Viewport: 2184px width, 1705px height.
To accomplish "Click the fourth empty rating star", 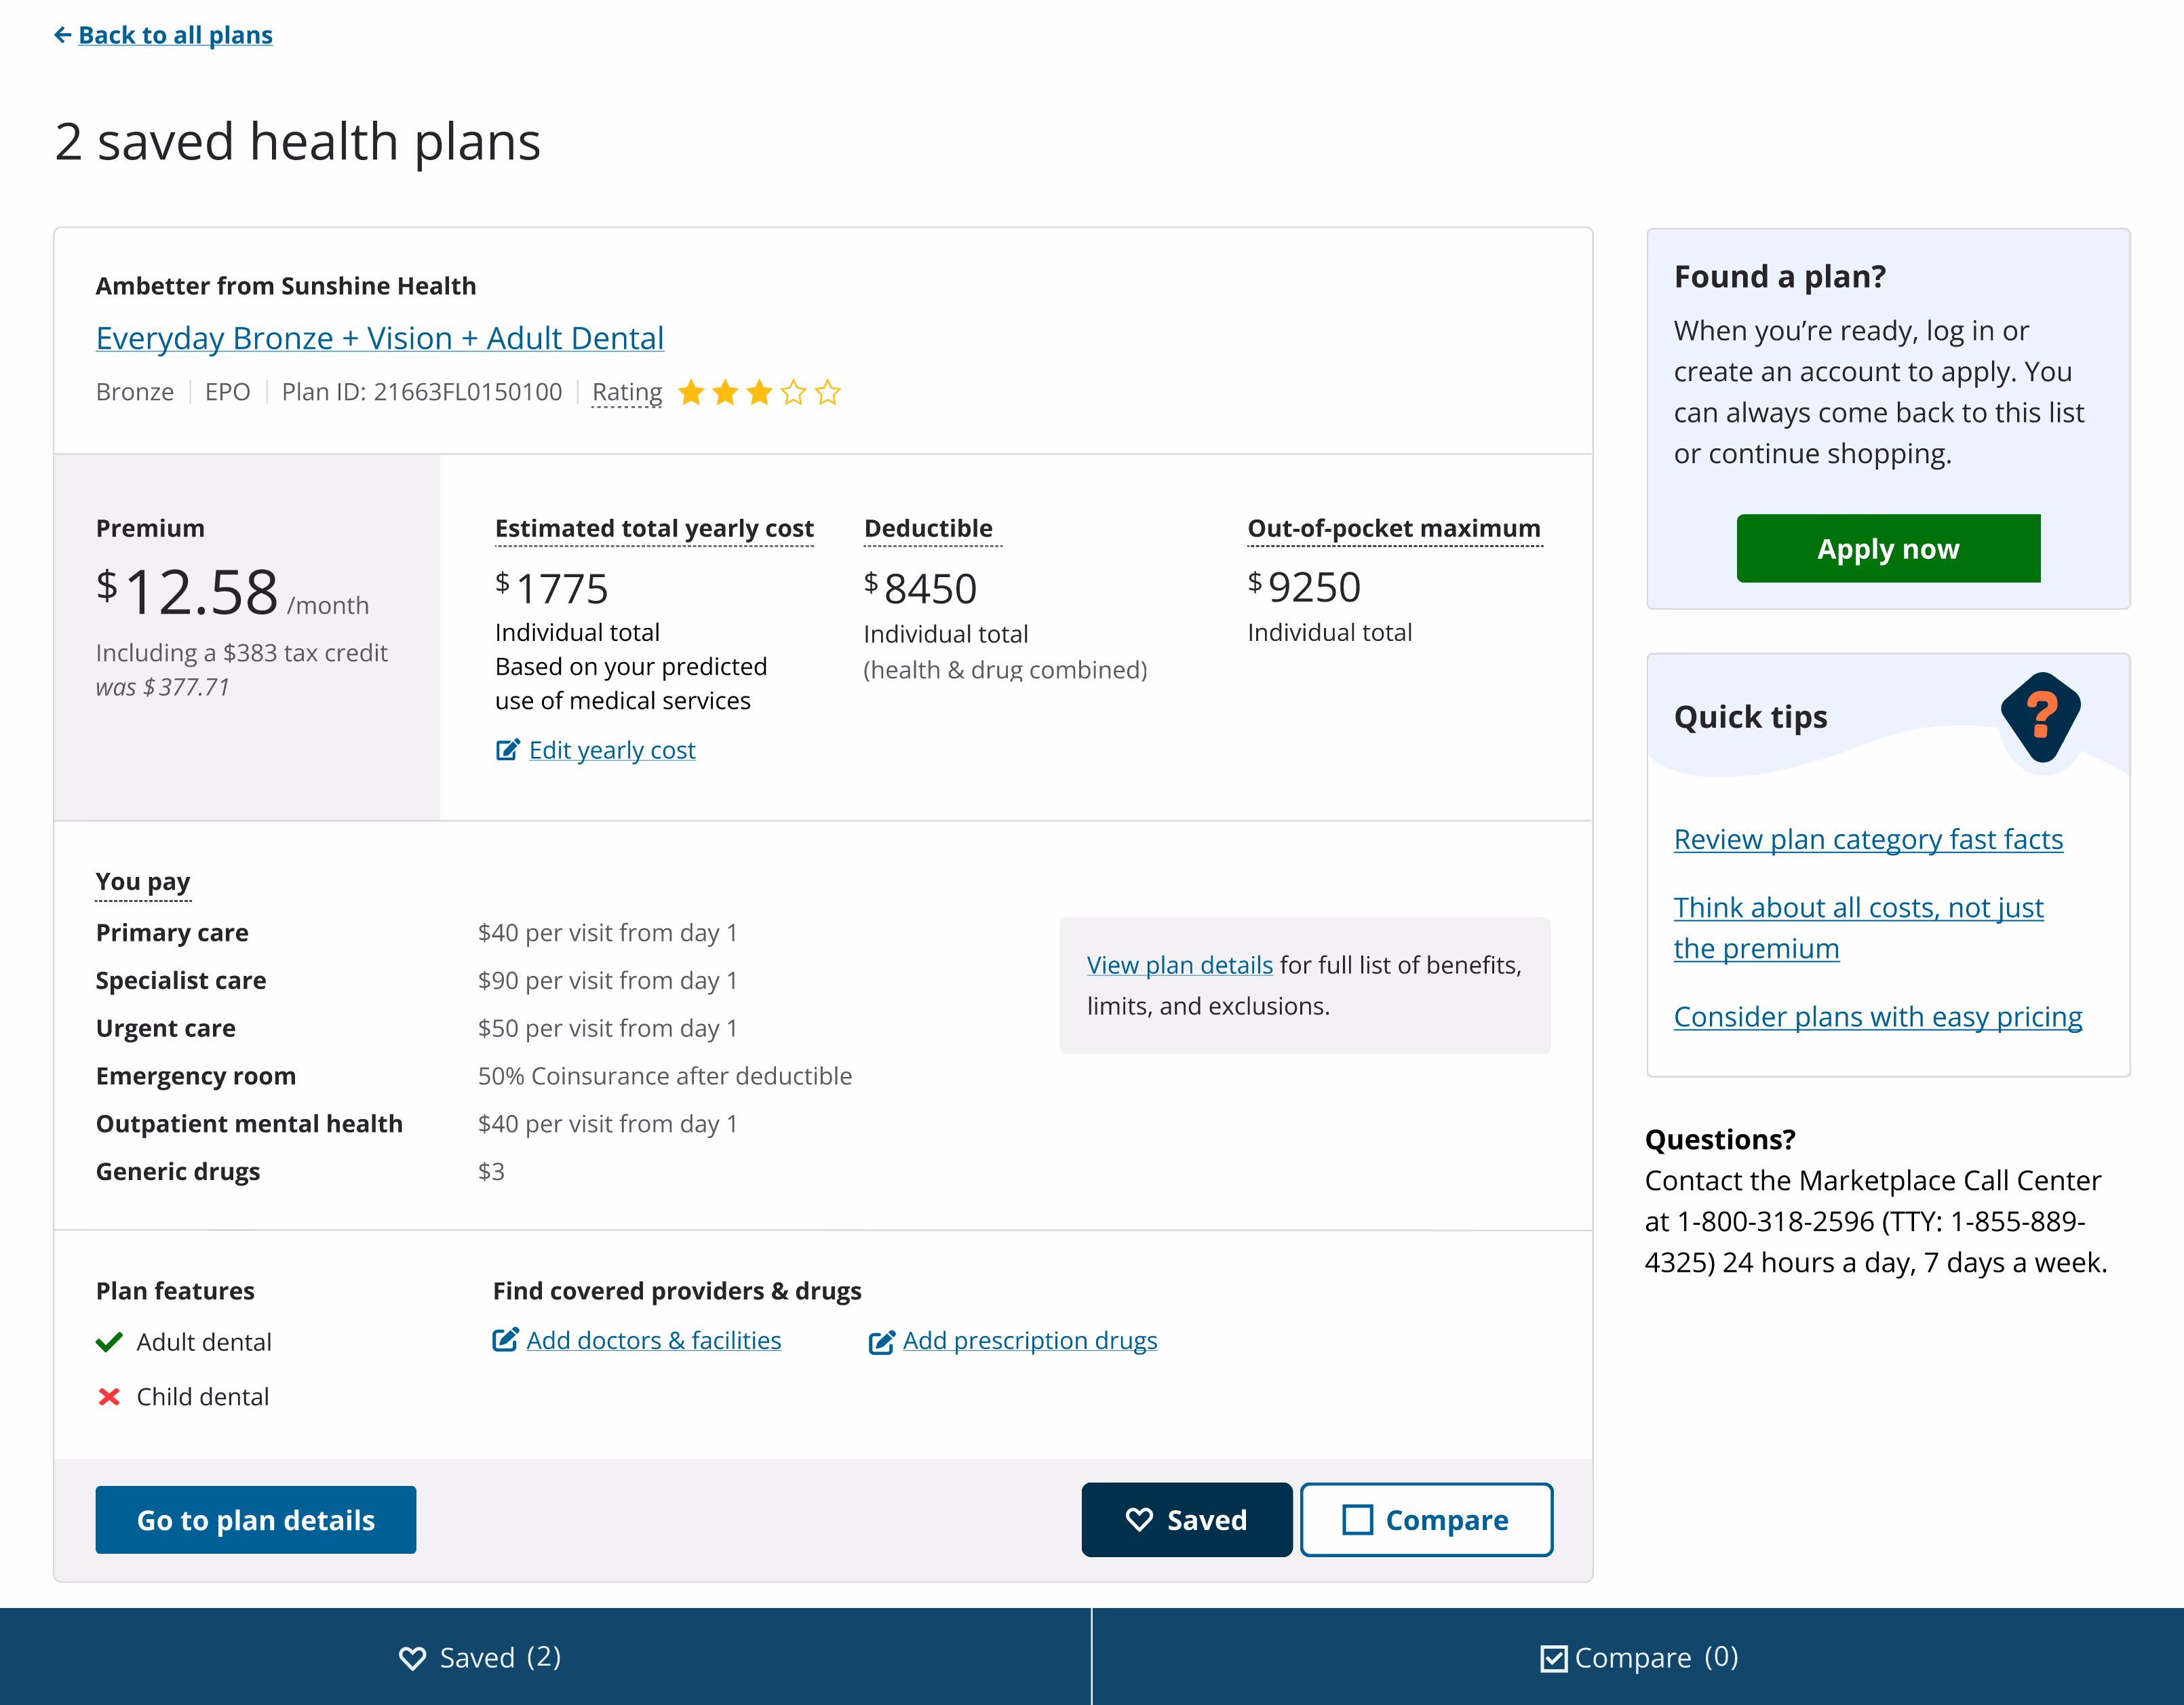I will (x=793, y=392).
